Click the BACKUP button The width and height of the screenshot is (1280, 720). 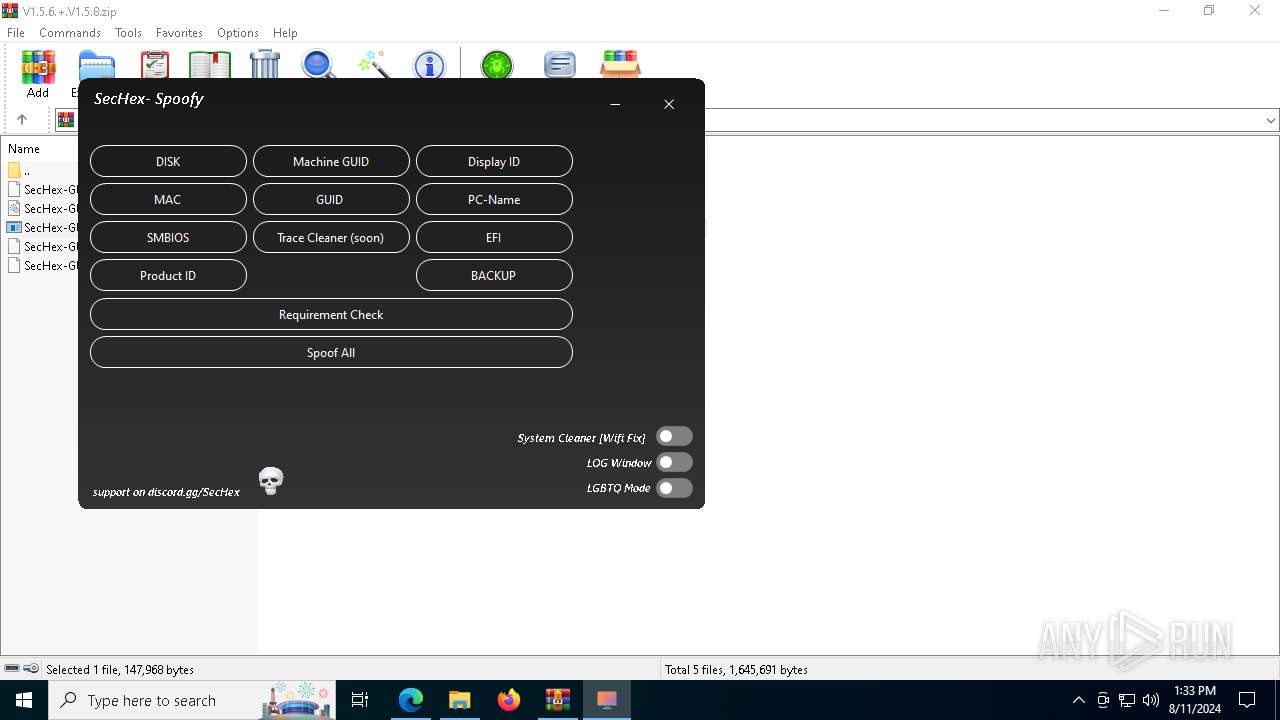click(494, 275)
